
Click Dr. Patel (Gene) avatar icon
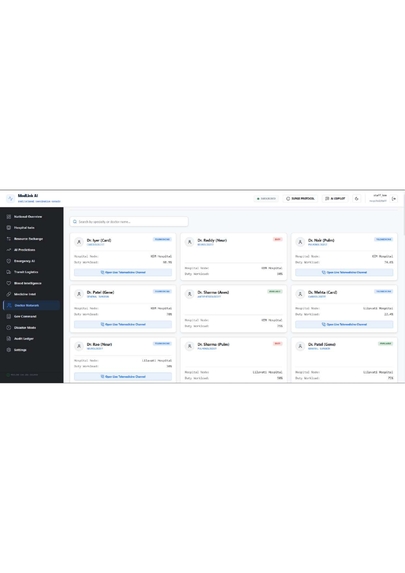(79, 294)
